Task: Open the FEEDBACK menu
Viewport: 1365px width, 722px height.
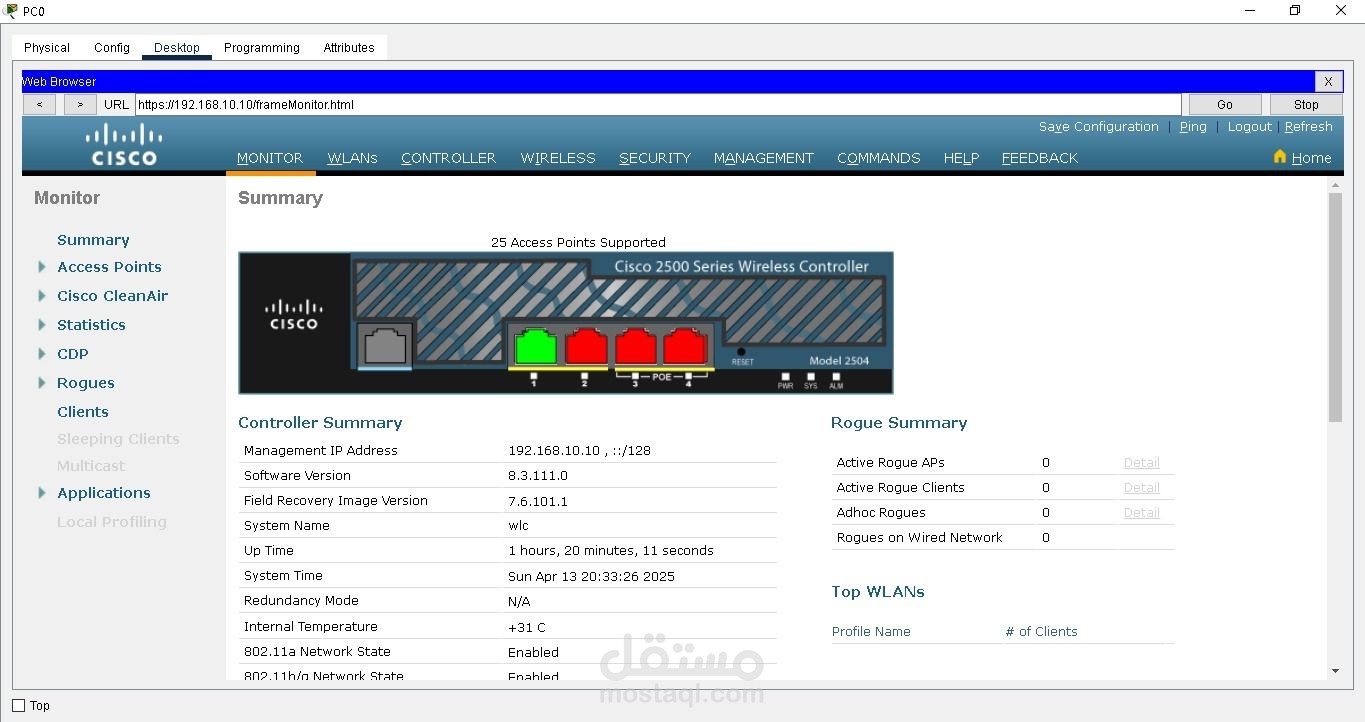Action: (1040, 158)
